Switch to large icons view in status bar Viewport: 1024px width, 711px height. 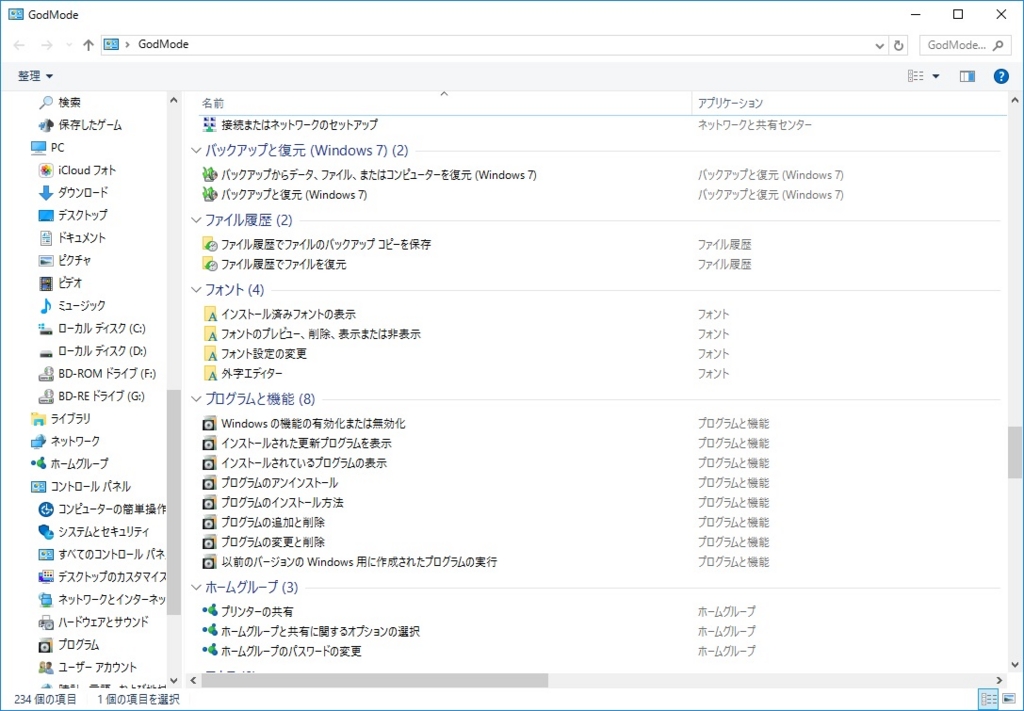pos(1008,699)
